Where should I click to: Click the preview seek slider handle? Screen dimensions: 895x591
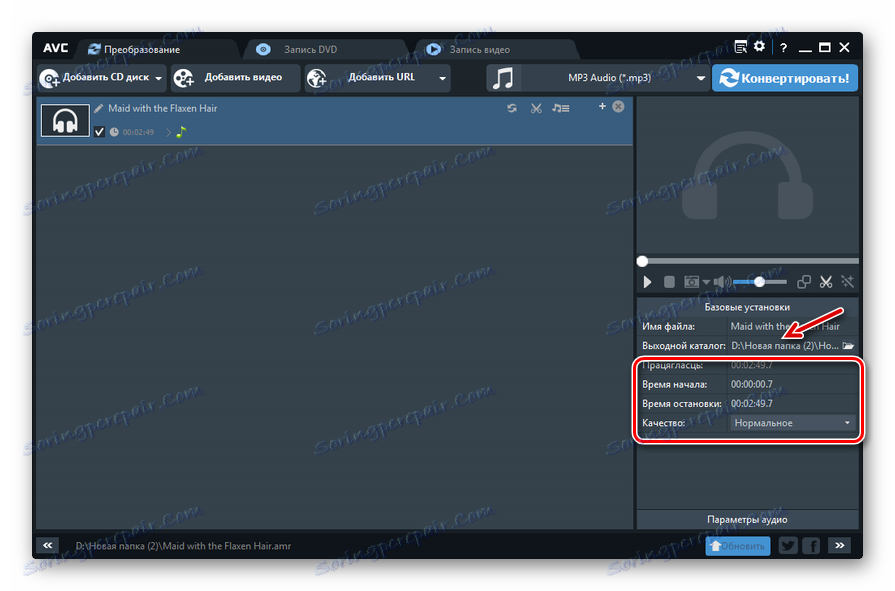(x=642, y=262)
